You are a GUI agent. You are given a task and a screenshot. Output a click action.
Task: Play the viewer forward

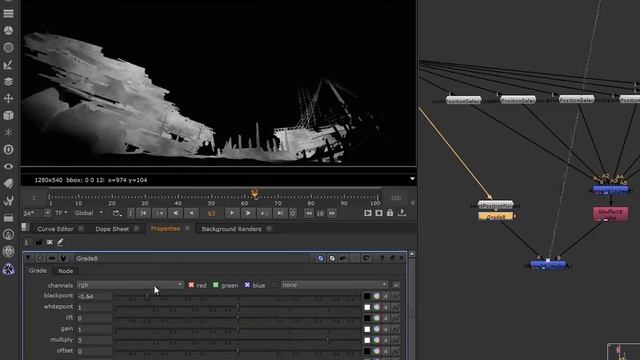coord(248,213)
